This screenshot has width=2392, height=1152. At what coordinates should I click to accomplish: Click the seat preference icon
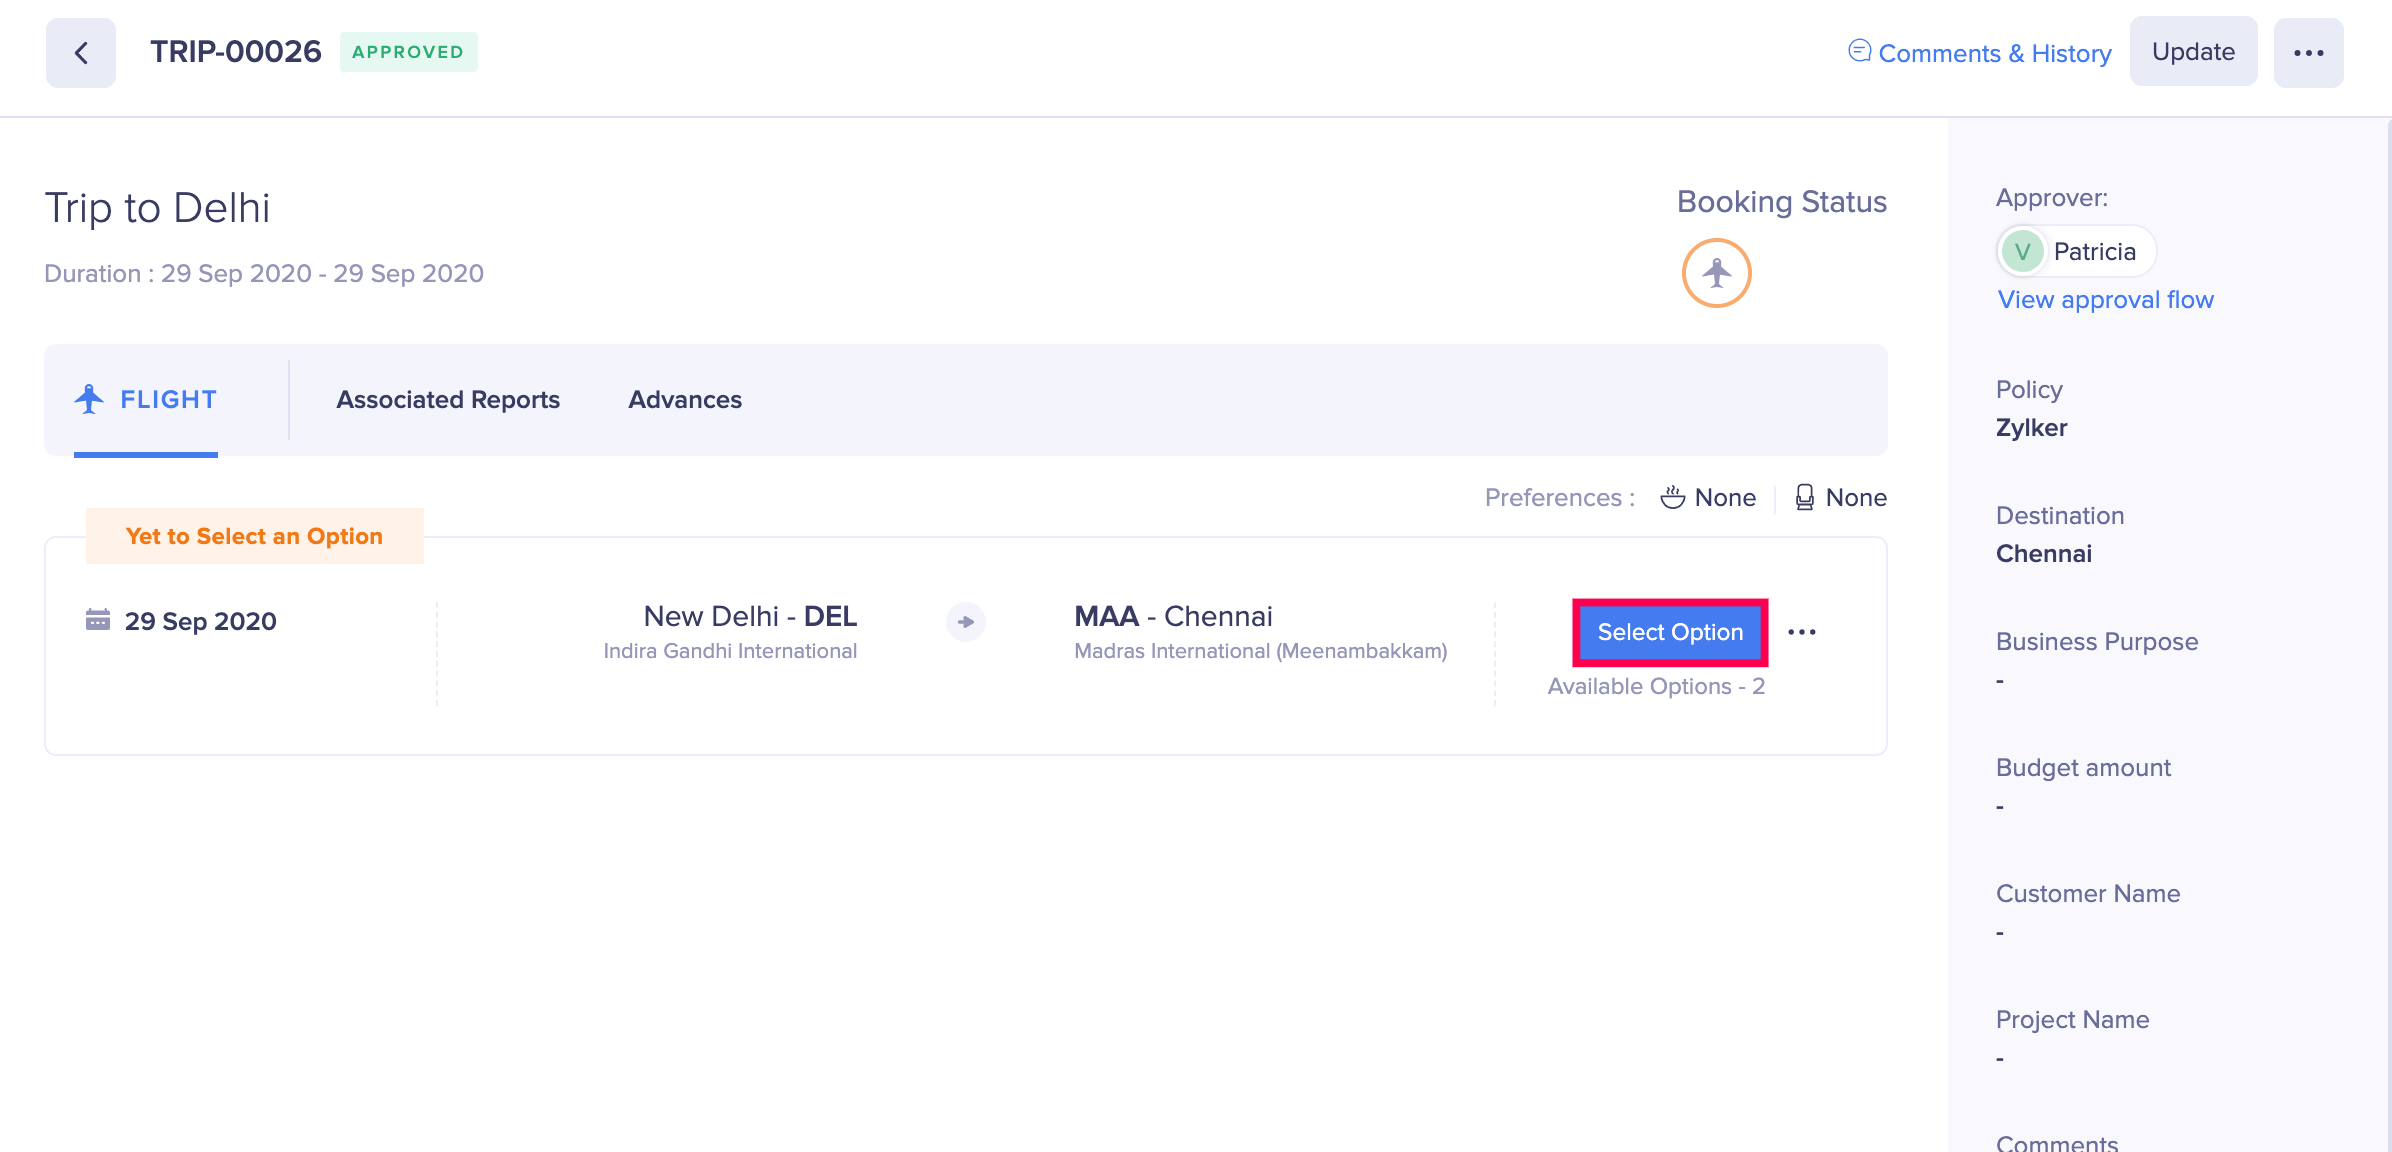1804,497
